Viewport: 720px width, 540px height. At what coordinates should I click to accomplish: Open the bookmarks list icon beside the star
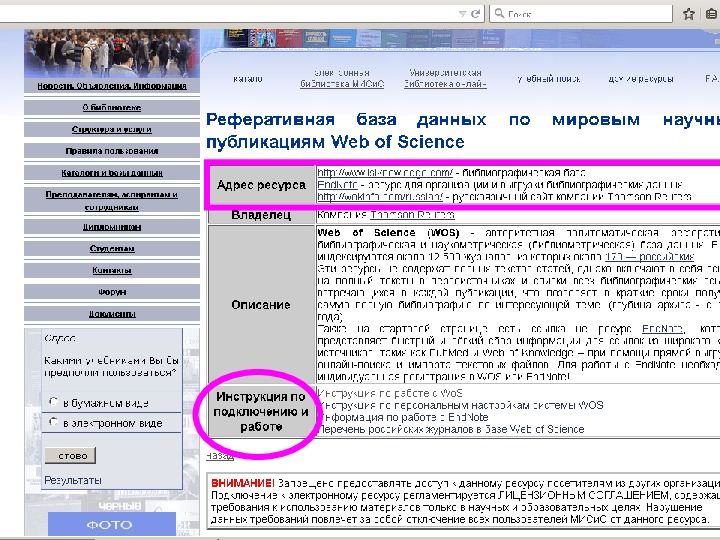pos(711,14)
